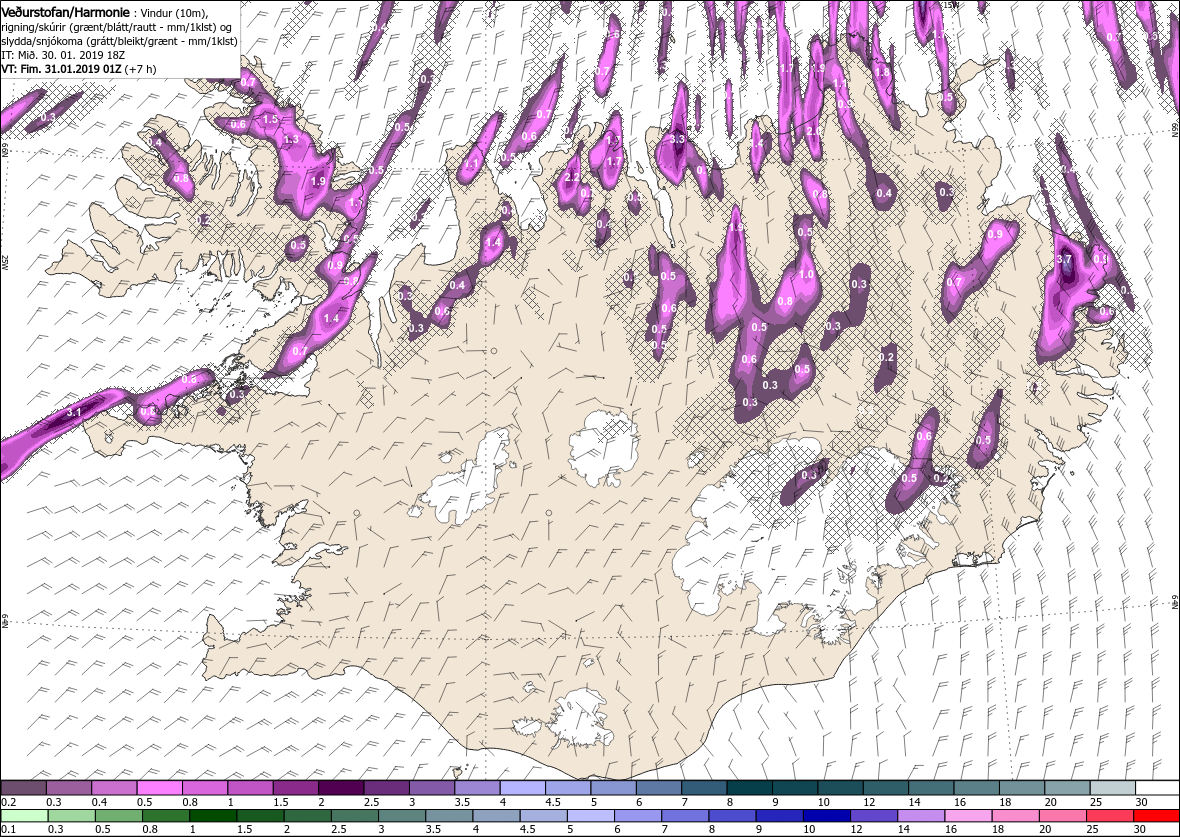Viewport: 1180px width, 837px height.
Task: Pick the pale grey swatch labeled 25 in upper row
Action: click(1112, 788)
